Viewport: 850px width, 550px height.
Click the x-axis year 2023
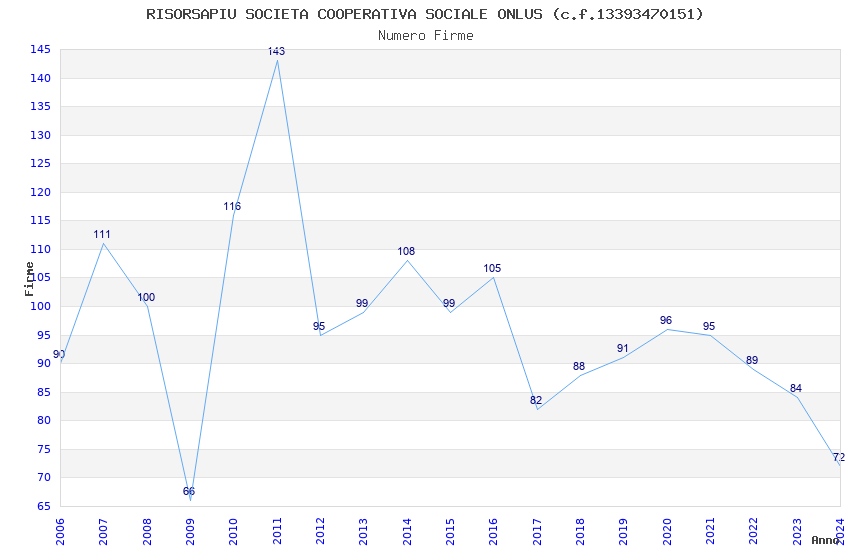click(797, 532)
